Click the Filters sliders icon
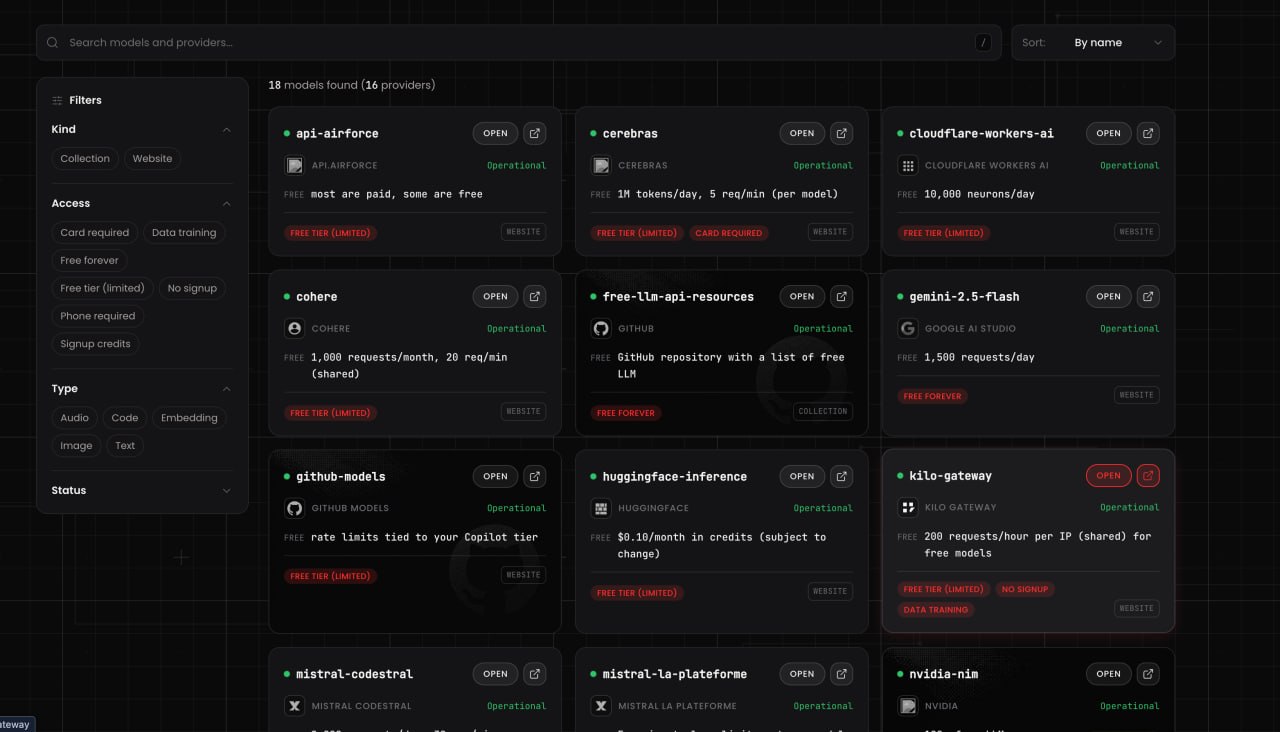Image resolution: width=1280 pixels, height=732 pixels. (57, 100)
